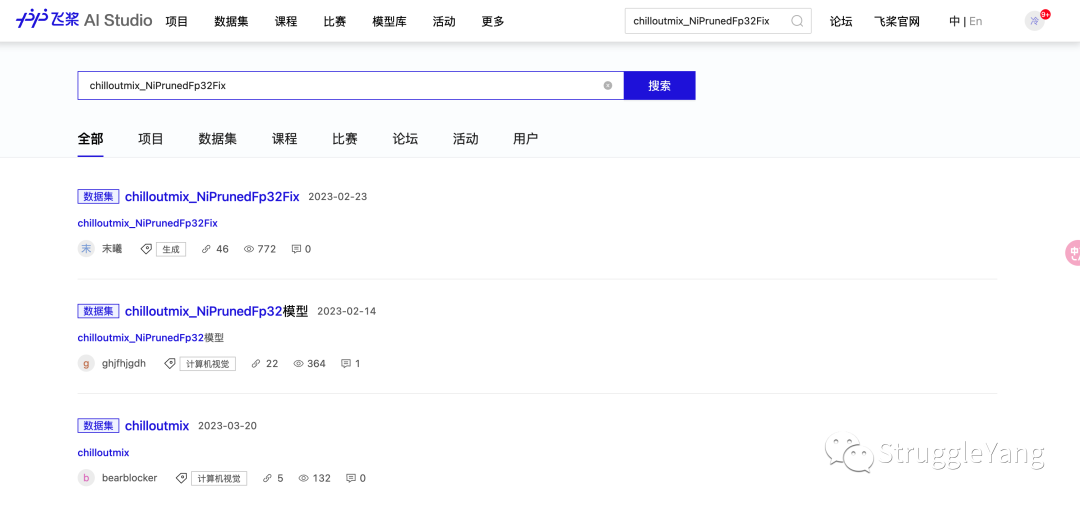Go to 论坛 link in header
This screenshot has width=1080, height=505.
click(841, 21)
